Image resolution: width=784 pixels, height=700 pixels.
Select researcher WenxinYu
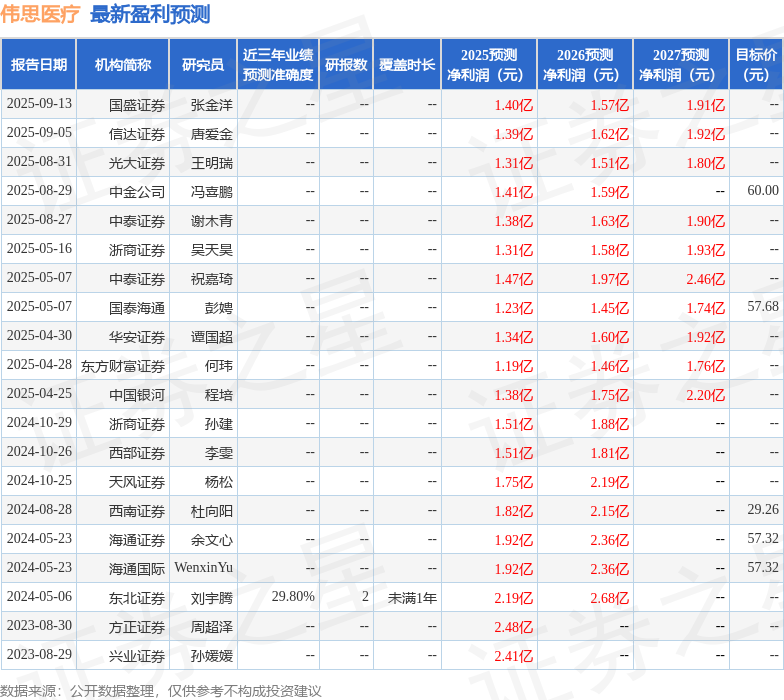click(204, 568)
